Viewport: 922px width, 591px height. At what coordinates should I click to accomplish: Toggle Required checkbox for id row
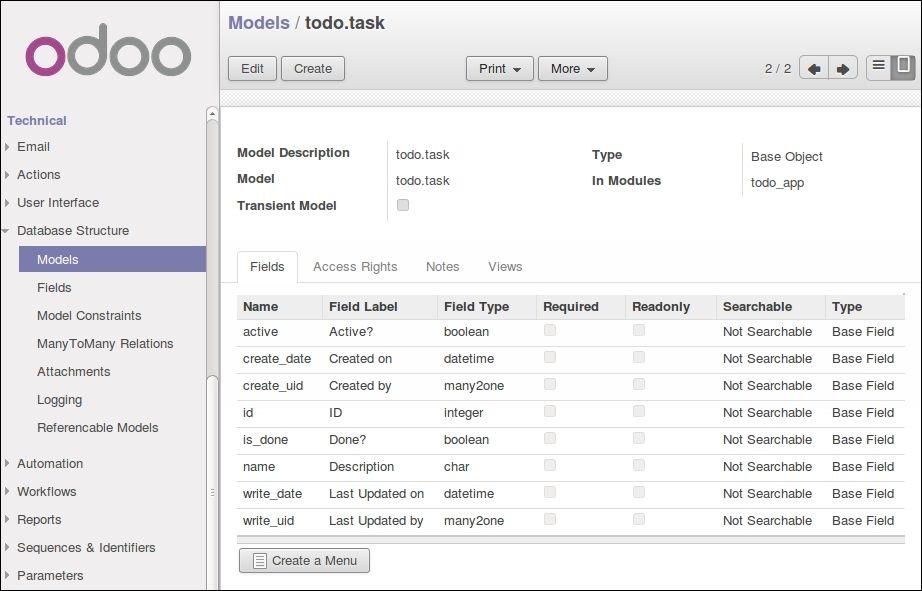[550, 412]
